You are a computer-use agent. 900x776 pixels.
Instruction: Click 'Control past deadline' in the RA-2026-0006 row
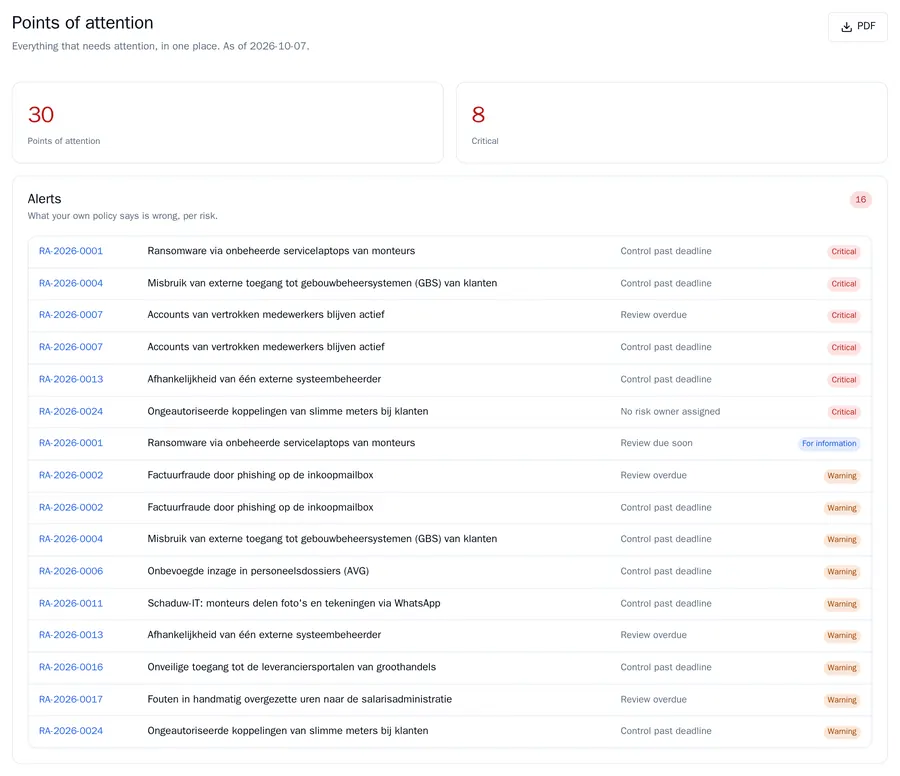coord(666,571)
